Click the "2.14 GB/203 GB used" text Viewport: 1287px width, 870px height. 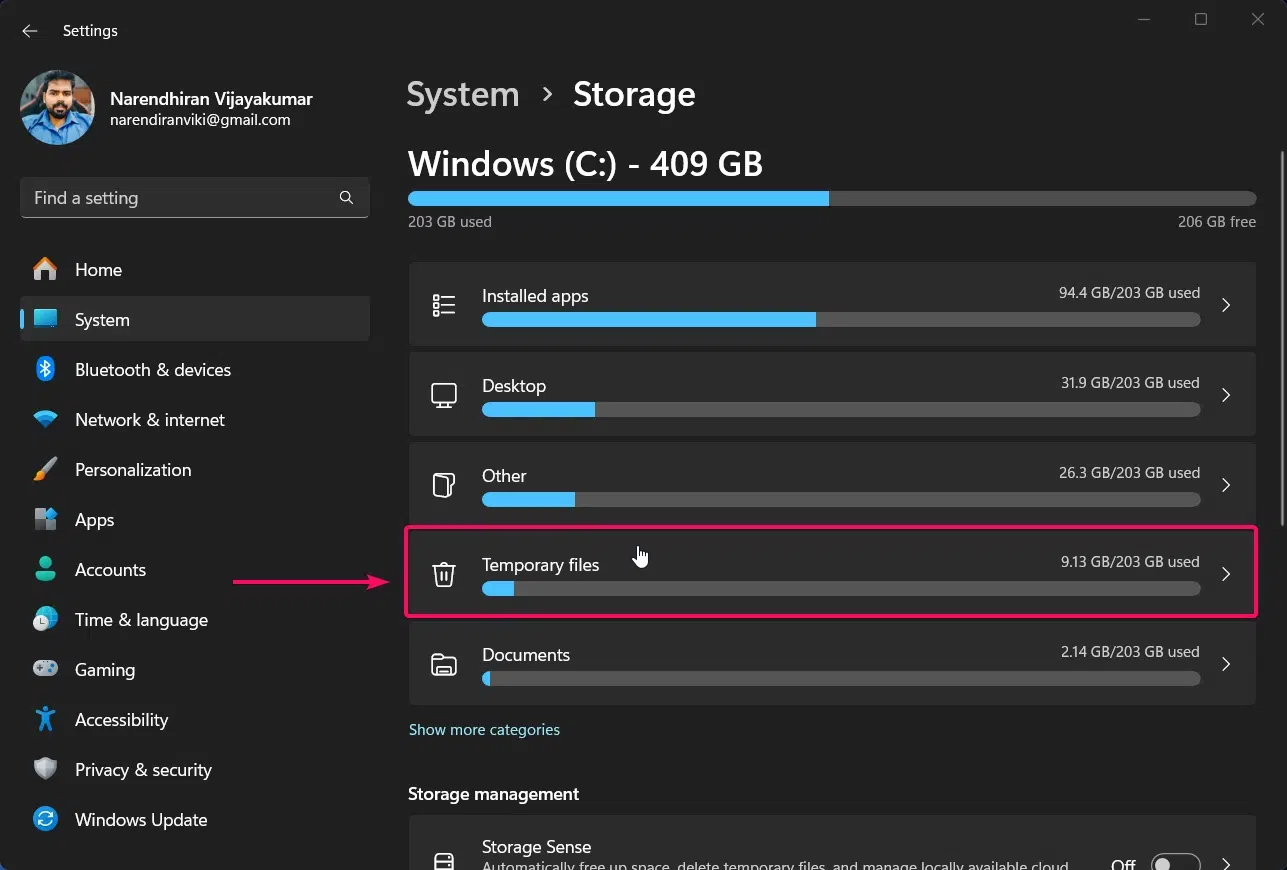tap(1130, 651)
